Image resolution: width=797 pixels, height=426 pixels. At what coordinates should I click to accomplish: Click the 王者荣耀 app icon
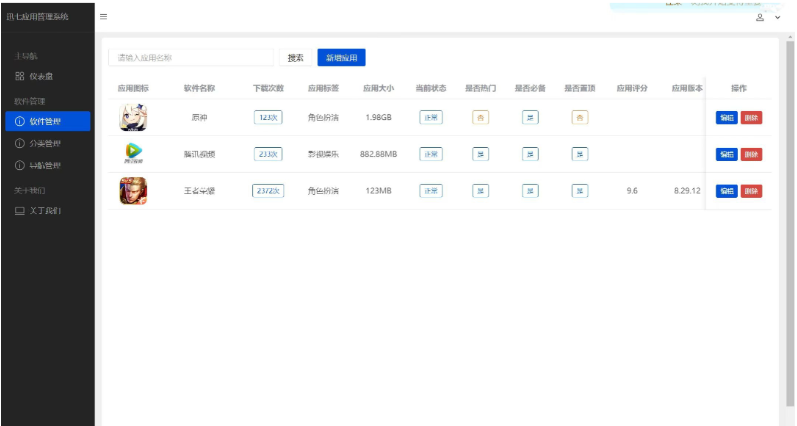[x=133, y=190]
